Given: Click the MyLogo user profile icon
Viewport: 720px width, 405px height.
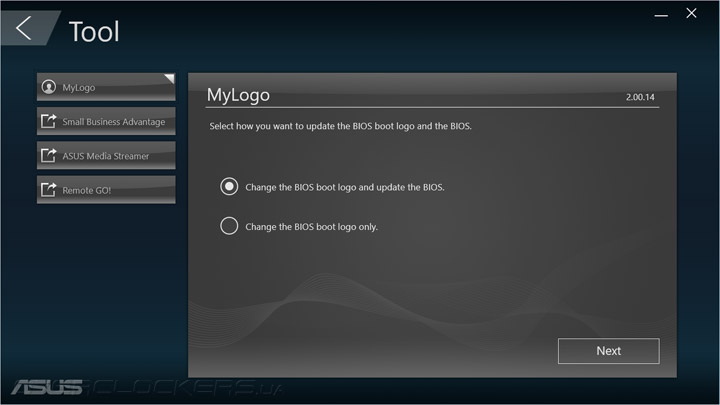Looking at the screenshot, I should [49, 87].
